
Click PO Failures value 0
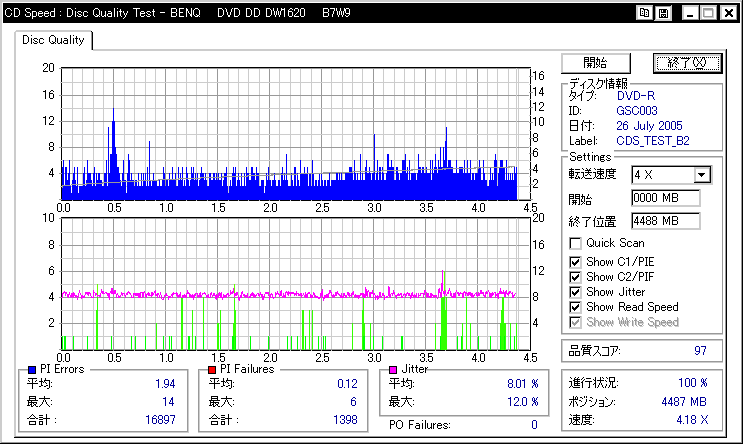click(535, 425)
